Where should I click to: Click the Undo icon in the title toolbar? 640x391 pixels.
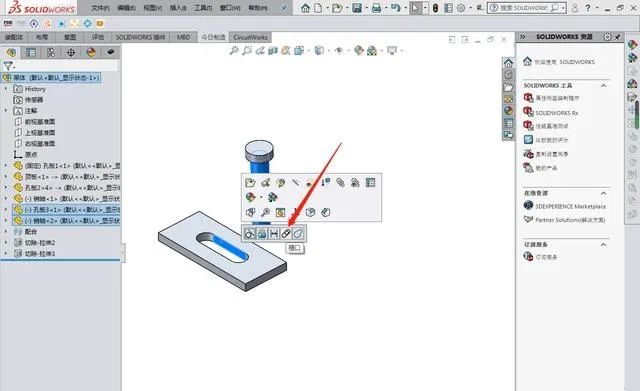(x=395, y=8)
